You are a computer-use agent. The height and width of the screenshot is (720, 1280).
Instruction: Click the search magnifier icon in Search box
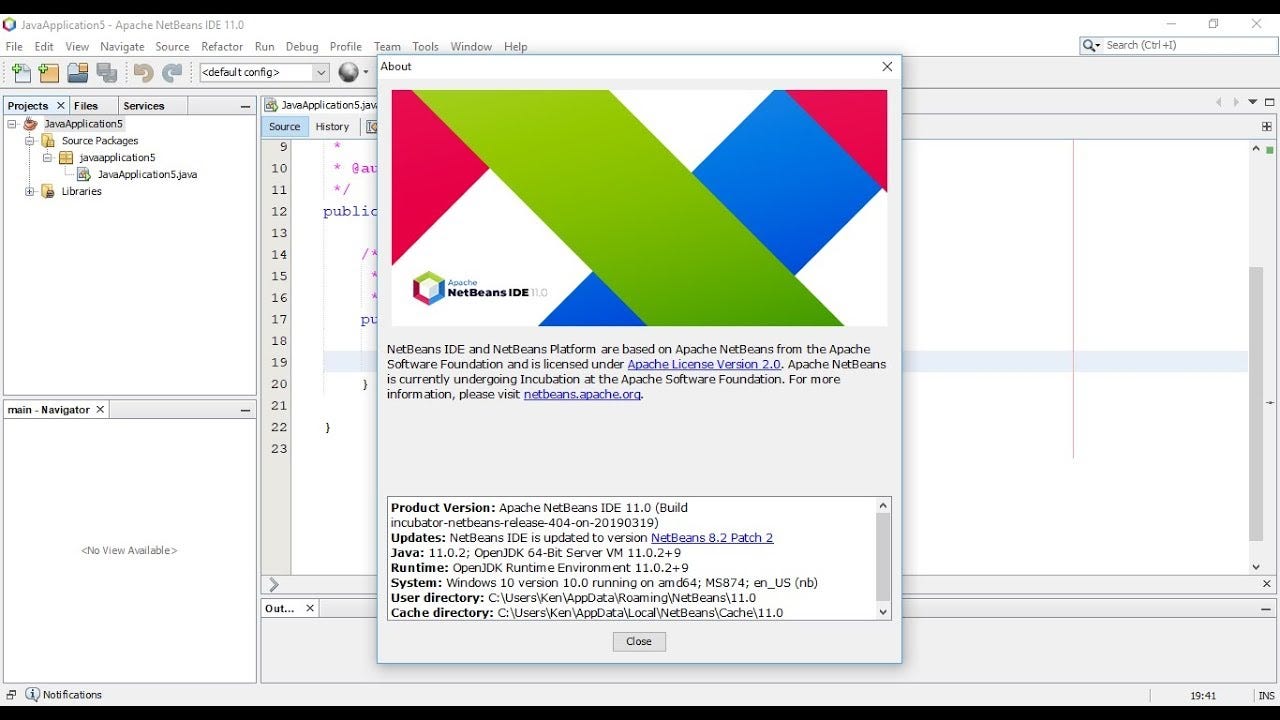point(1089,45)
